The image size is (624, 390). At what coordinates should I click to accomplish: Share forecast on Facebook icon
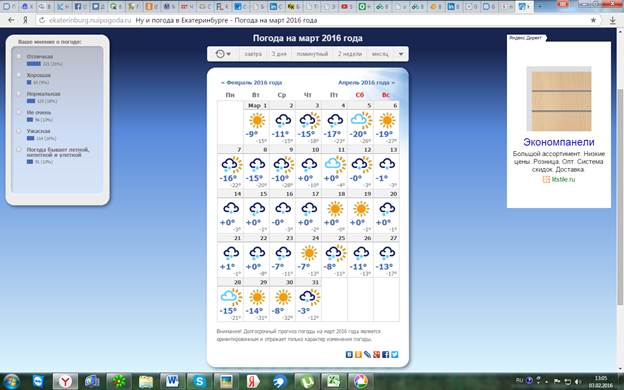click(385, 354)
